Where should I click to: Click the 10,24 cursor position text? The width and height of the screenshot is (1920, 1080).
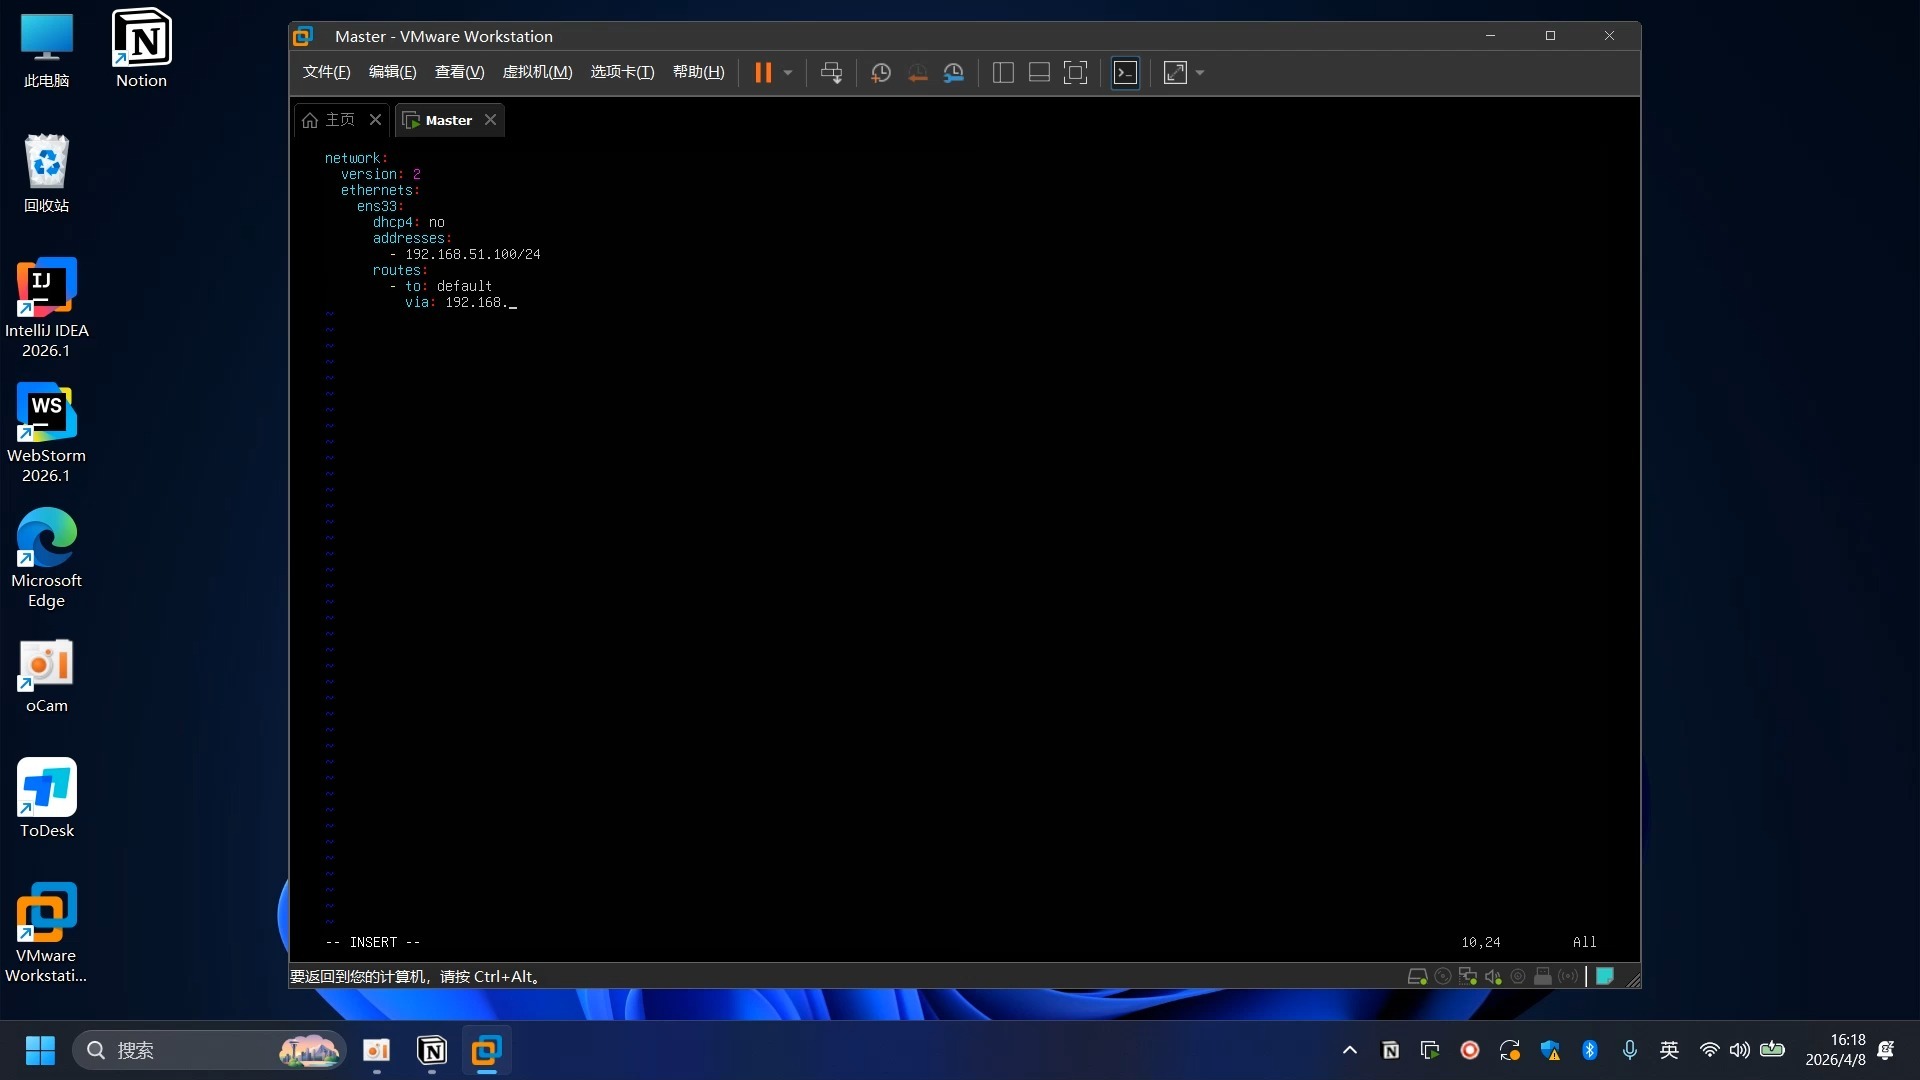[1481, 942]
